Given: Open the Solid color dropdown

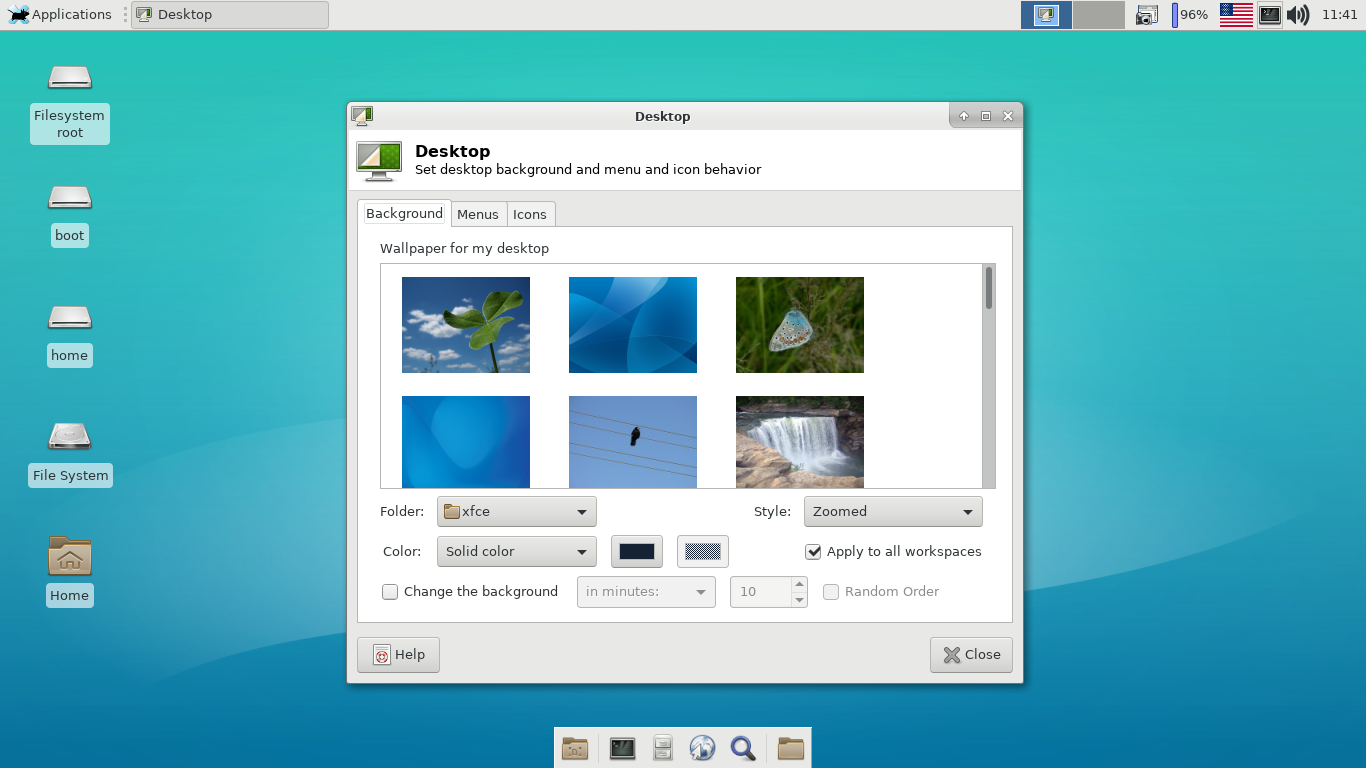Looking at the screenshot, I should [x=517, y=552].
